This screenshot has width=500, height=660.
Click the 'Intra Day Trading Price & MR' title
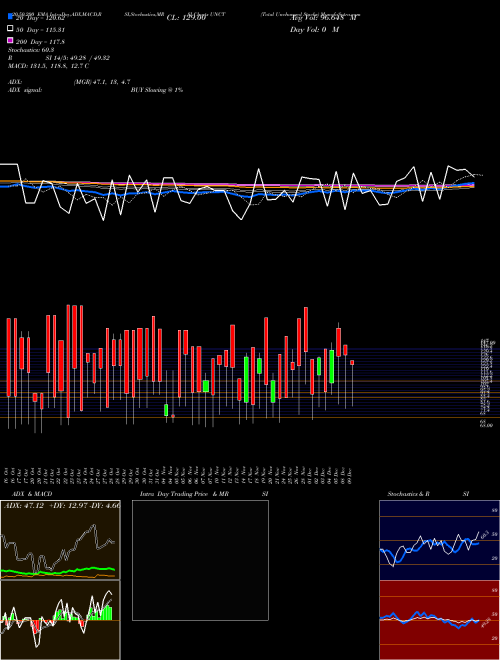(184, 494)
